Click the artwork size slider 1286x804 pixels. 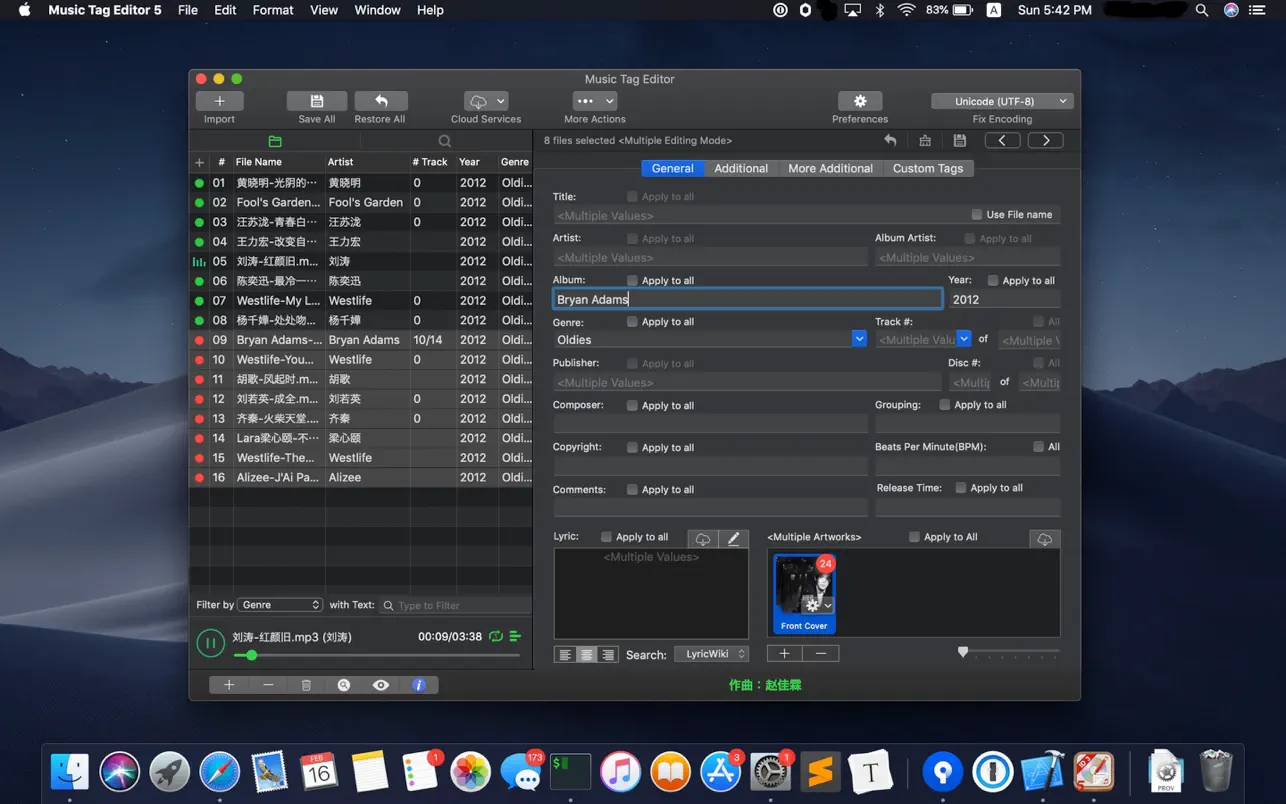[x=963, y=652]
